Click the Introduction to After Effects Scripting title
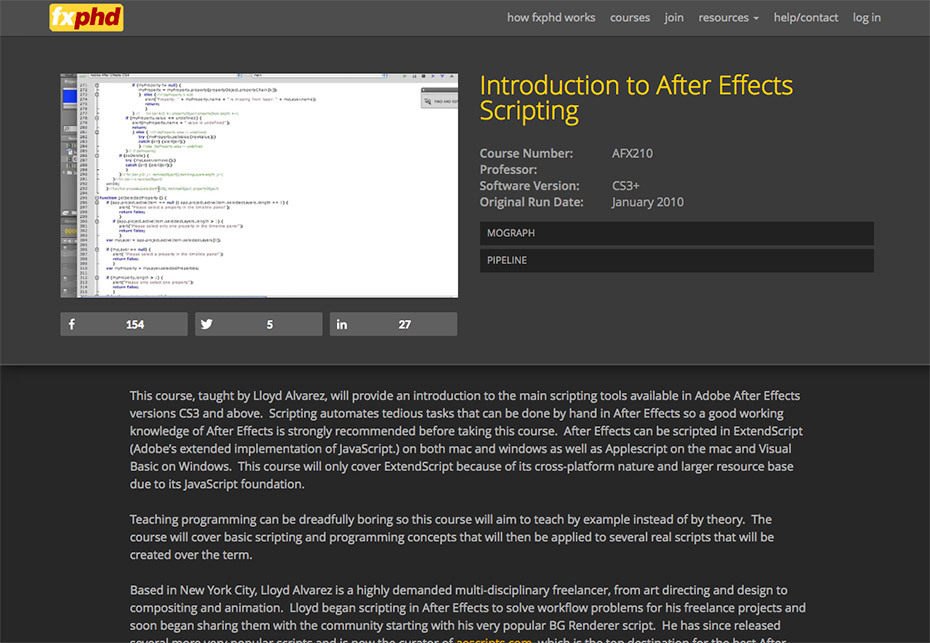The image size is (930, 643). tap(636, 97)
